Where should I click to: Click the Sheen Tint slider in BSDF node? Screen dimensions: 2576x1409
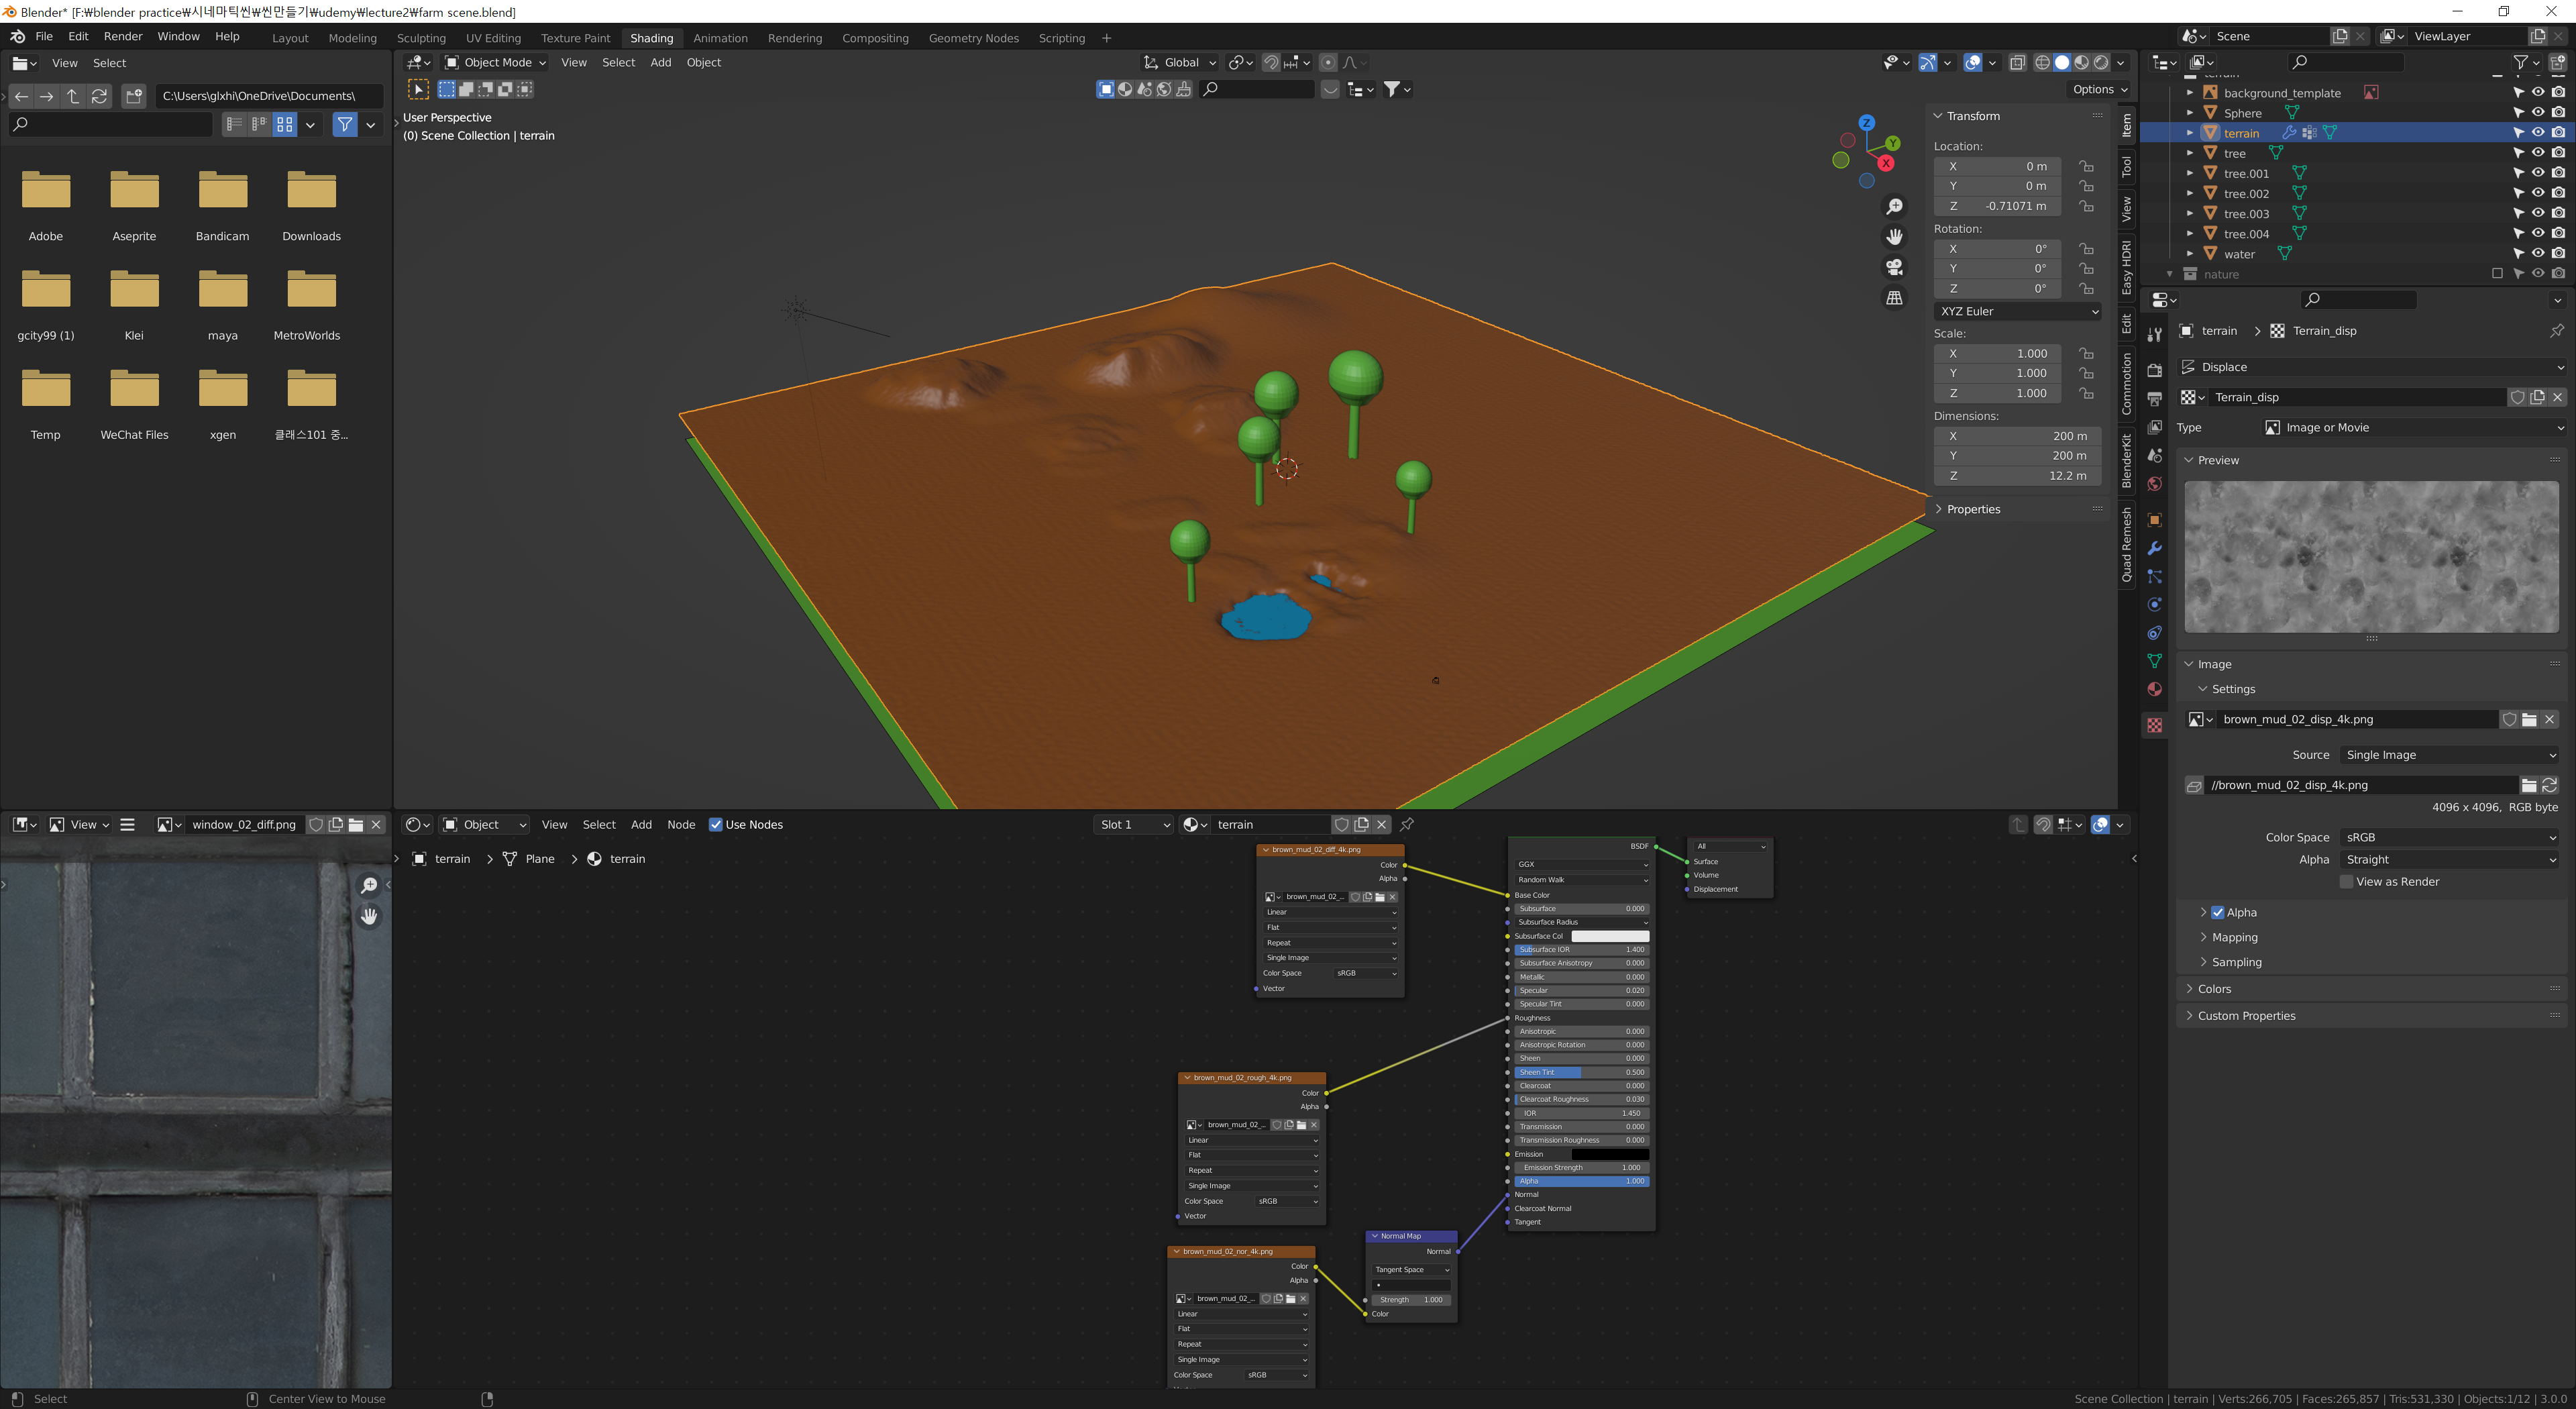tap(1580, 1072)
